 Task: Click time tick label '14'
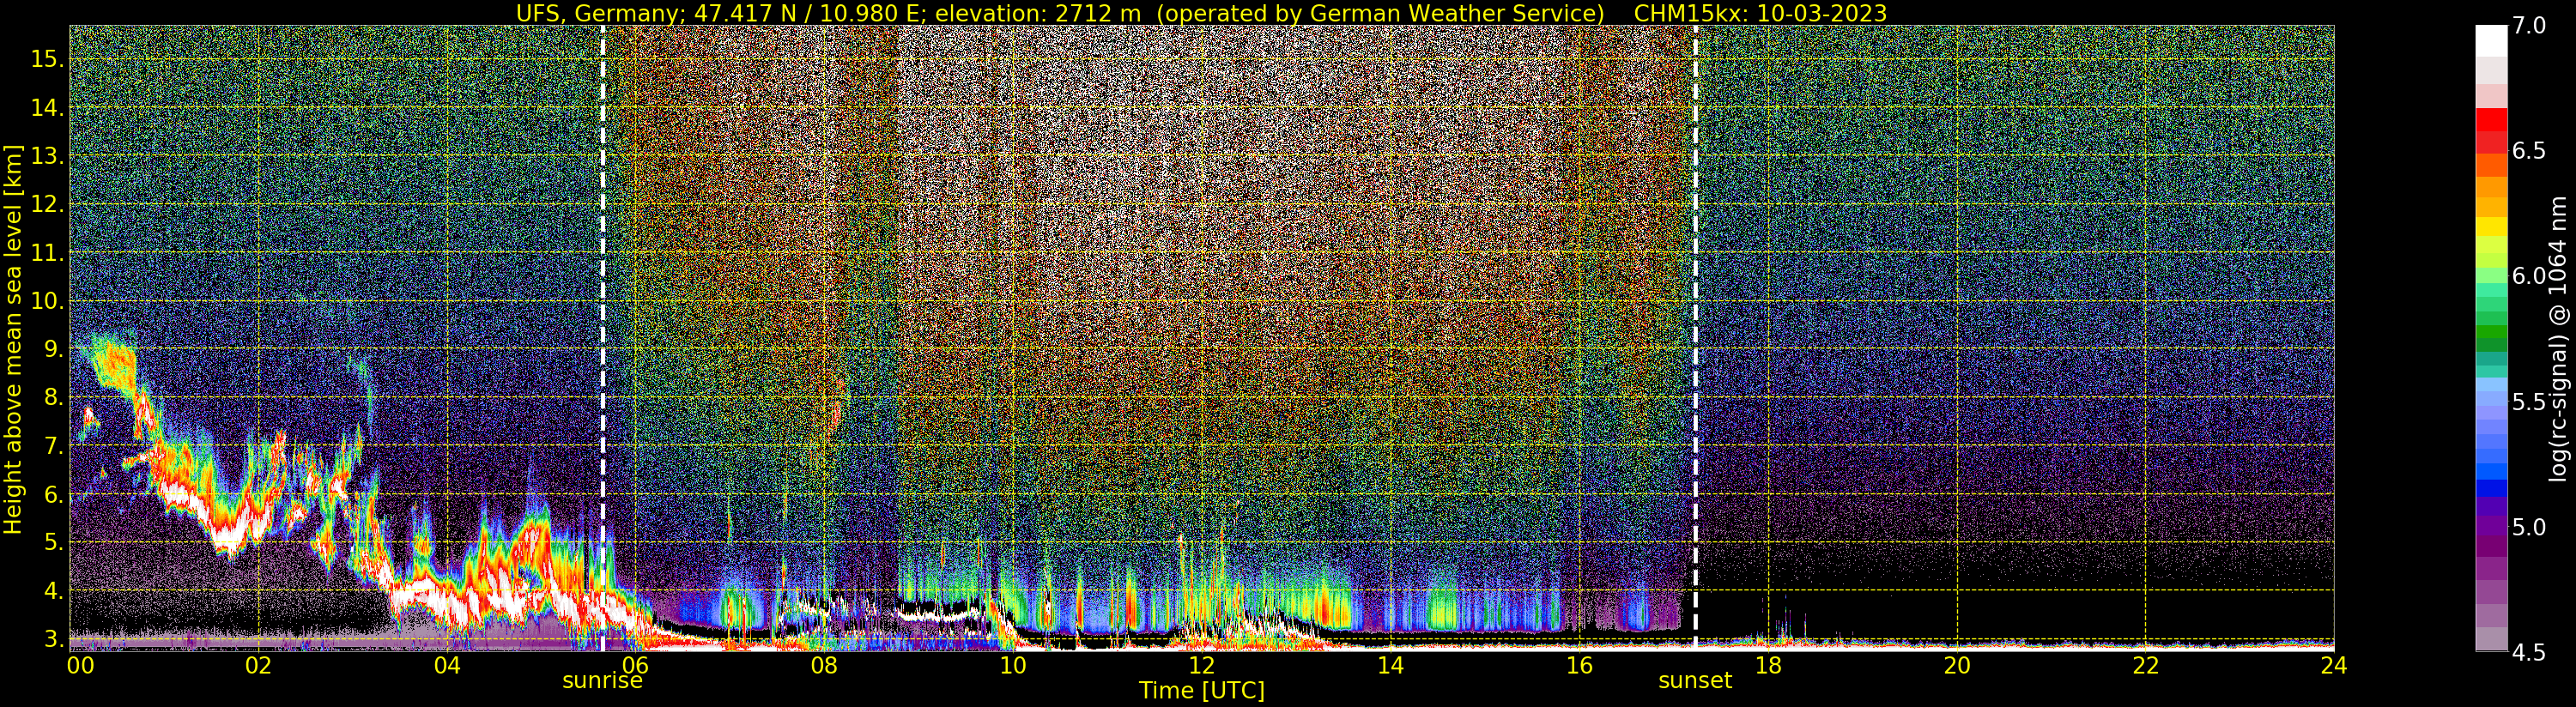1390,665
